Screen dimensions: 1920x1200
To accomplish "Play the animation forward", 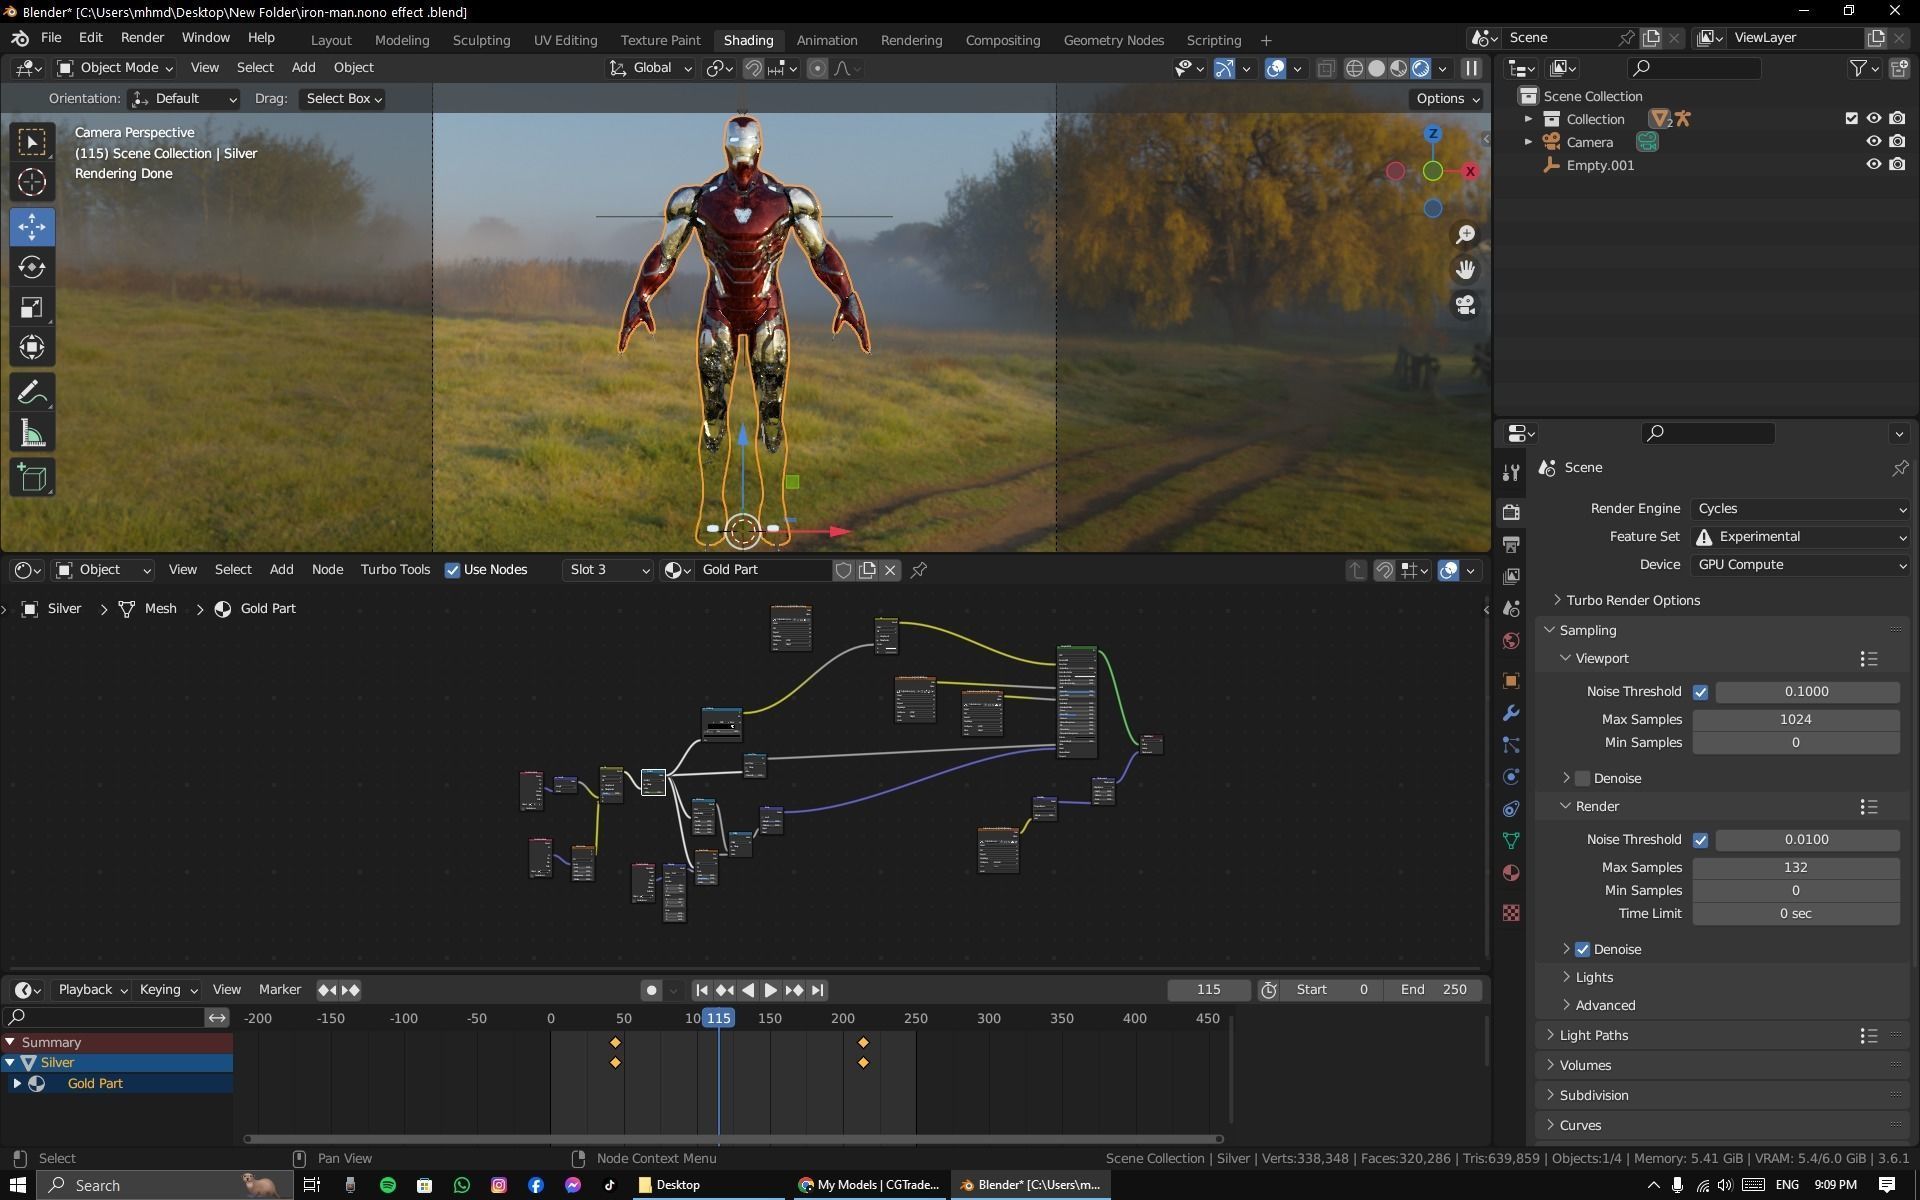I will [x=770, y=990].
